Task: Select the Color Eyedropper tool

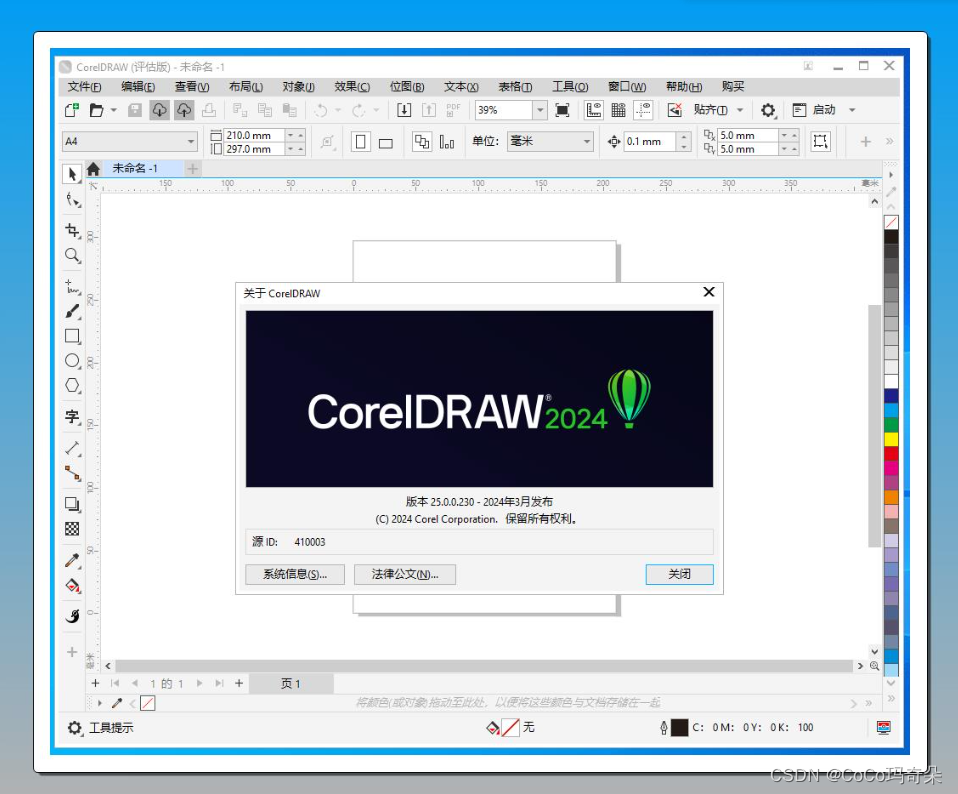Action: click(73, 560)
